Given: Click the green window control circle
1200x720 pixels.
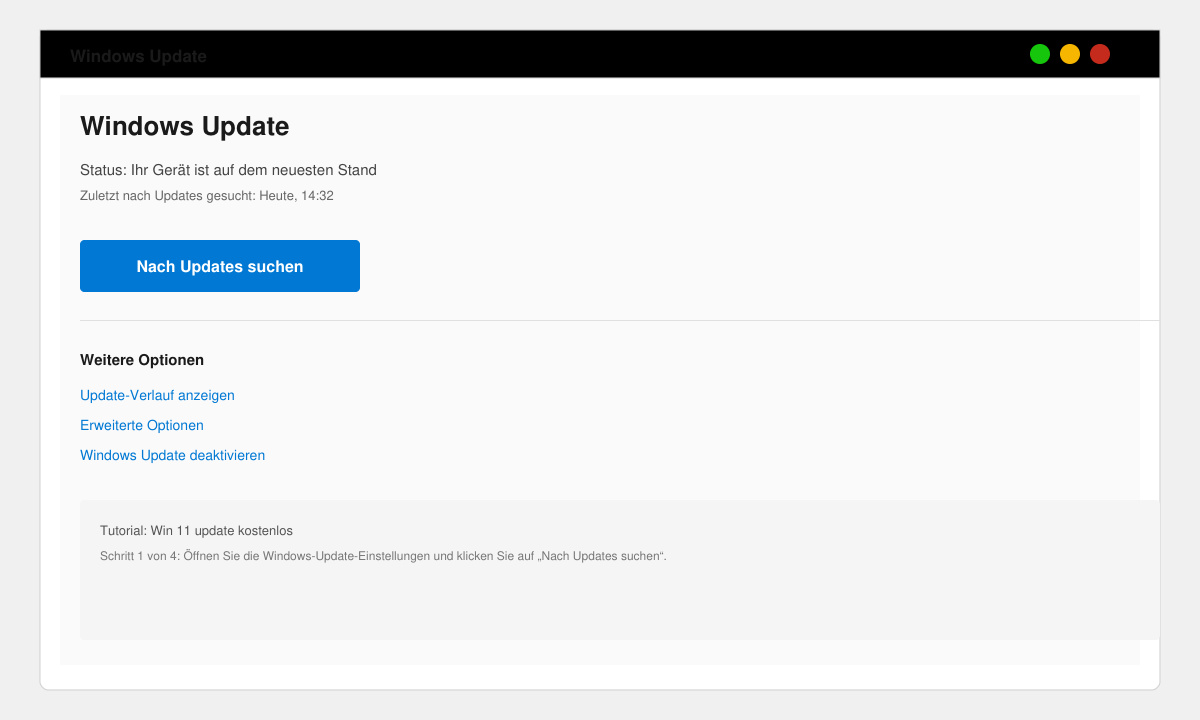Looking at the screenshot, I should tap(1040, 54).
